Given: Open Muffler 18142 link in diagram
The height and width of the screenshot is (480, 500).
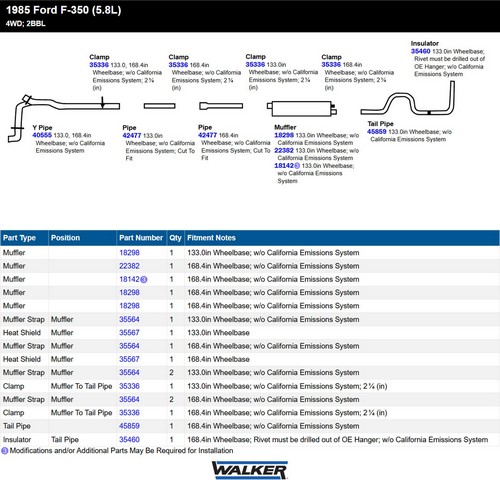Looking at the screenshot, I should [284, 166].
